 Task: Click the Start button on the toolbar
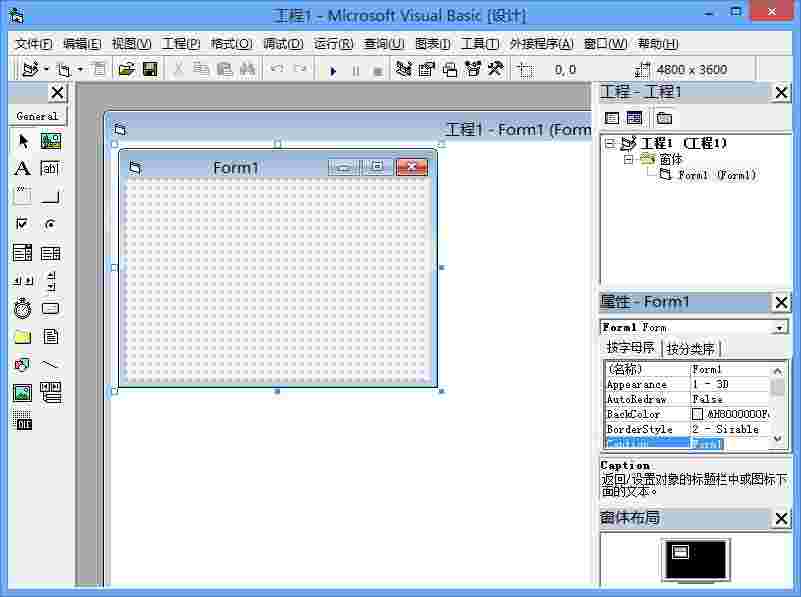tap(332, 69)
